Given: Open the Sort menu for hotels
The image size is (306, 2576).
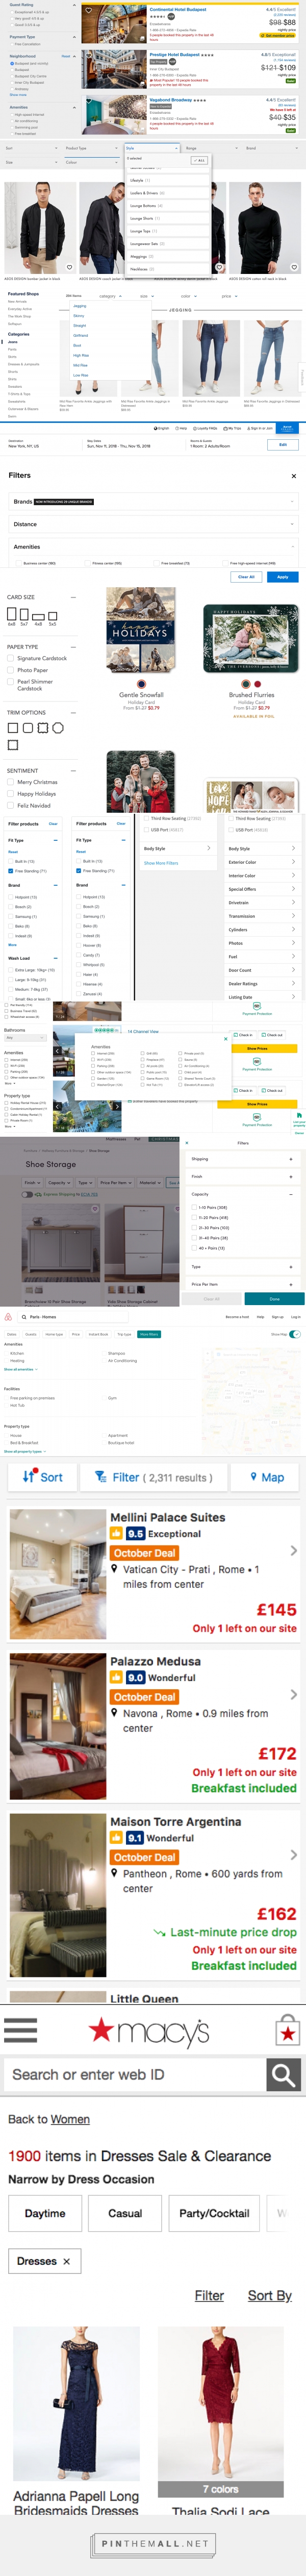Looking at the screenshot, I should pyautogui.click(x=42, y=1476).
